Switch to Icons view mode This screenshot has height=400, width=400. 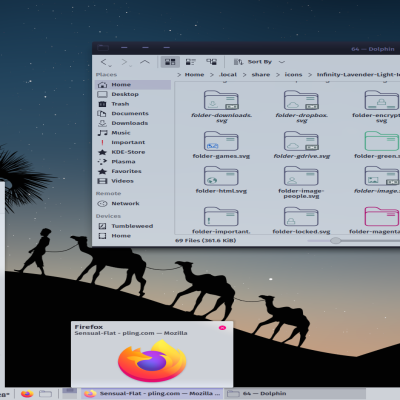(x=170, y=62)
